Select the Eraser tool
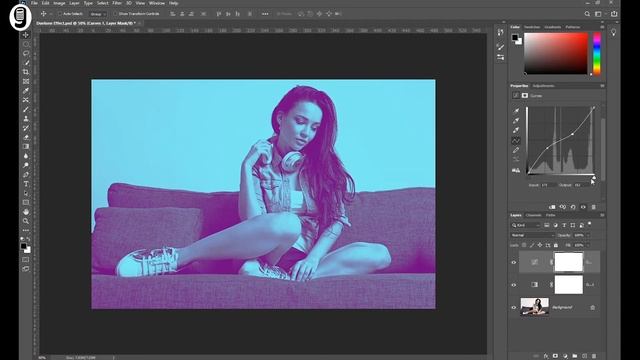The height and width of the screenshot is (360, 640). [x=26, y=137]
